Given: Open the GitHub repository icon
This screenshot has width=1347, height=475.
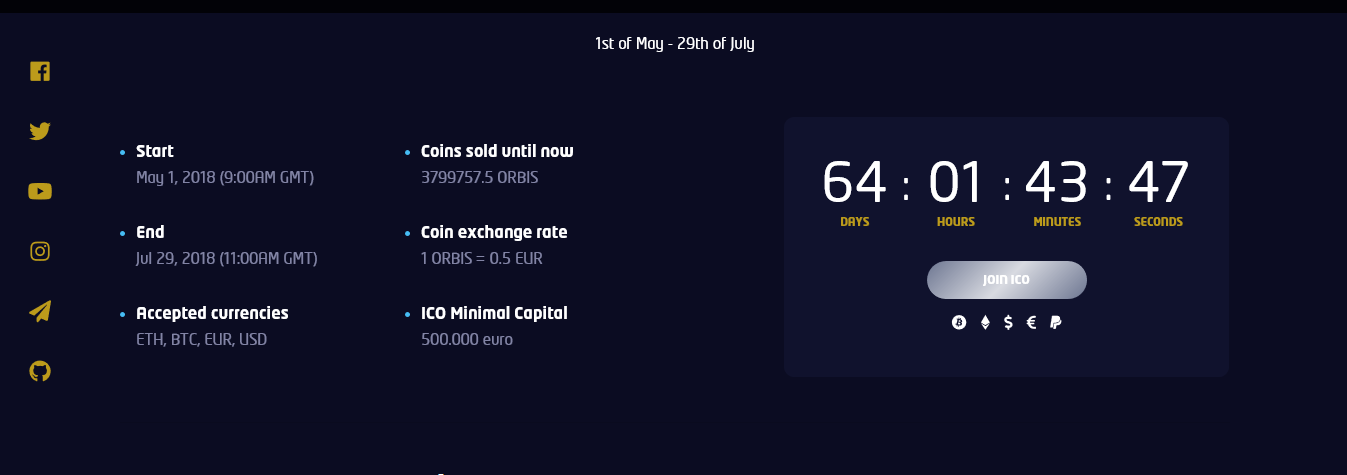Looking at the screenshot, I should point(40,371).
